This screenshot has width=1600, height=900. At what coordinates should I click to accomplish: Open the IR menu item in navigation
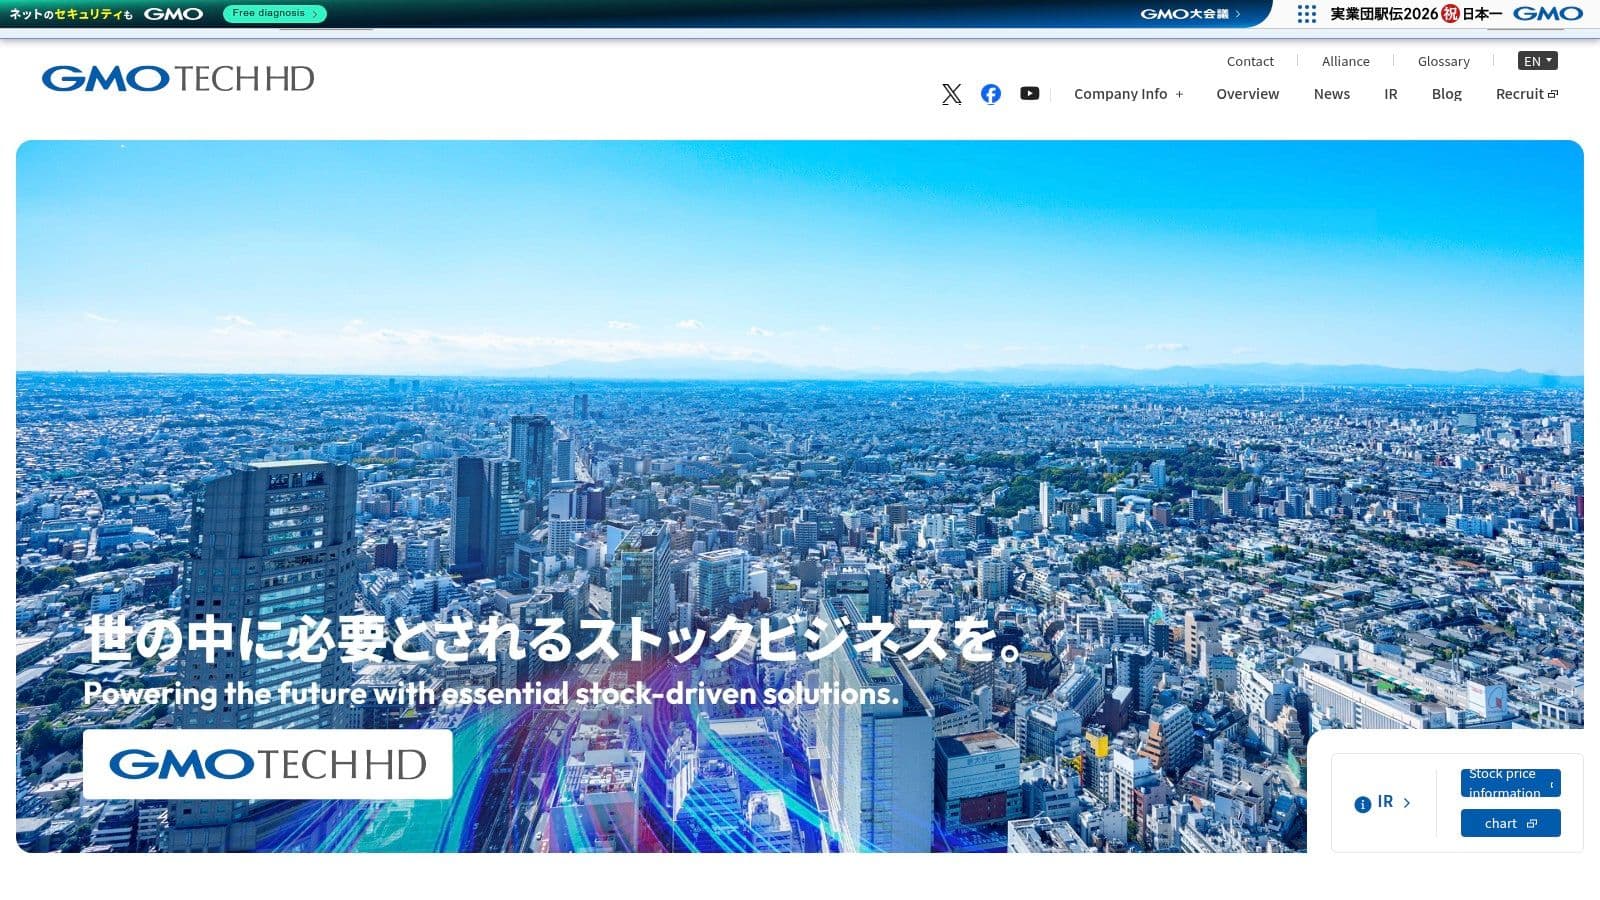(1390, 94)
